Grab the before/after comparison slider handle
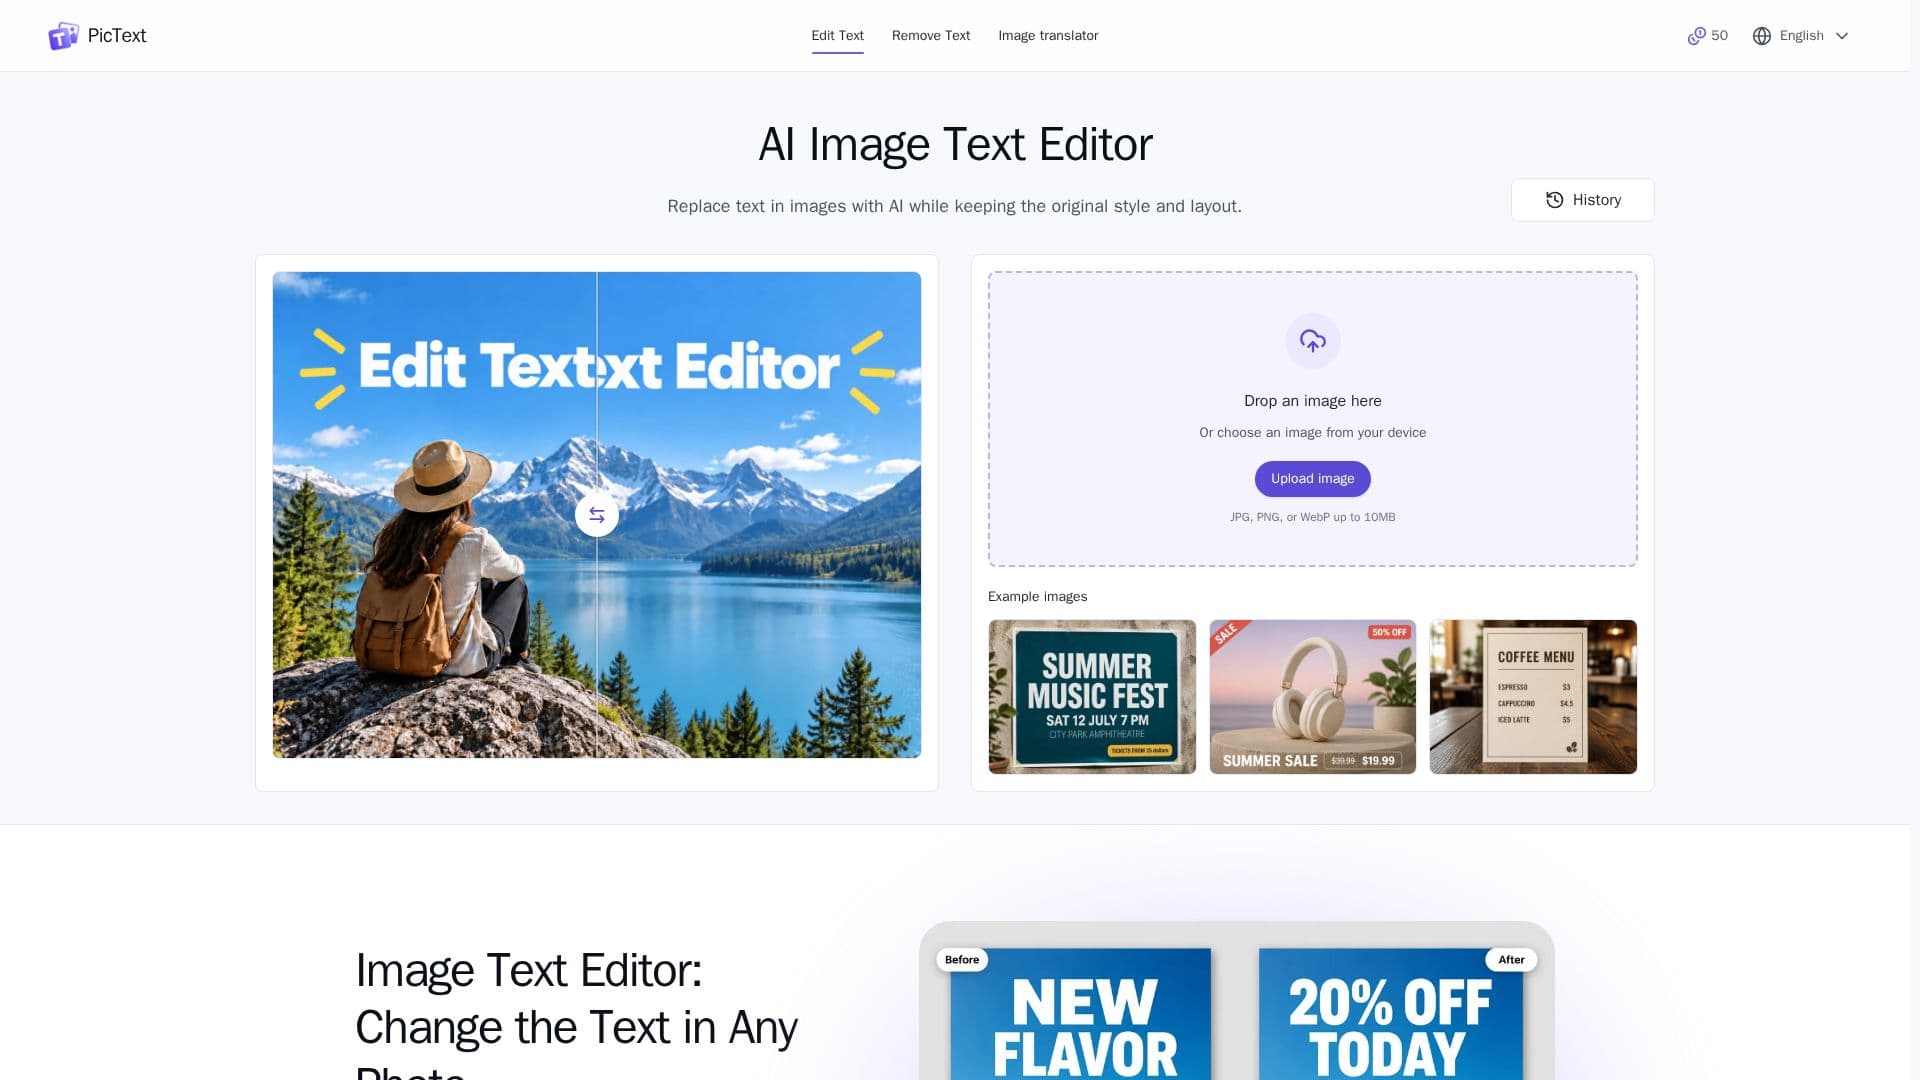 tap(597, 515)
